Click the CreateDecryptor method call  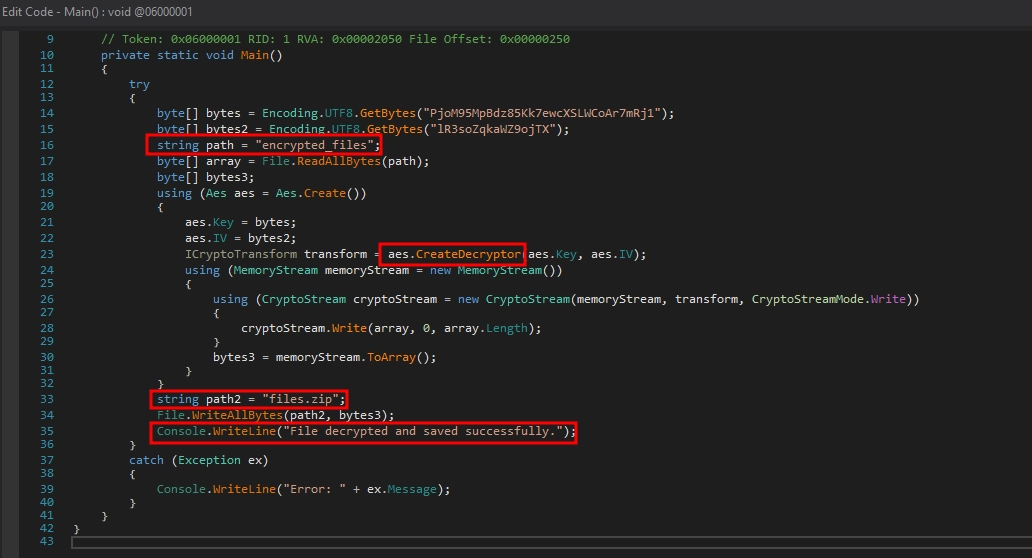455,254
